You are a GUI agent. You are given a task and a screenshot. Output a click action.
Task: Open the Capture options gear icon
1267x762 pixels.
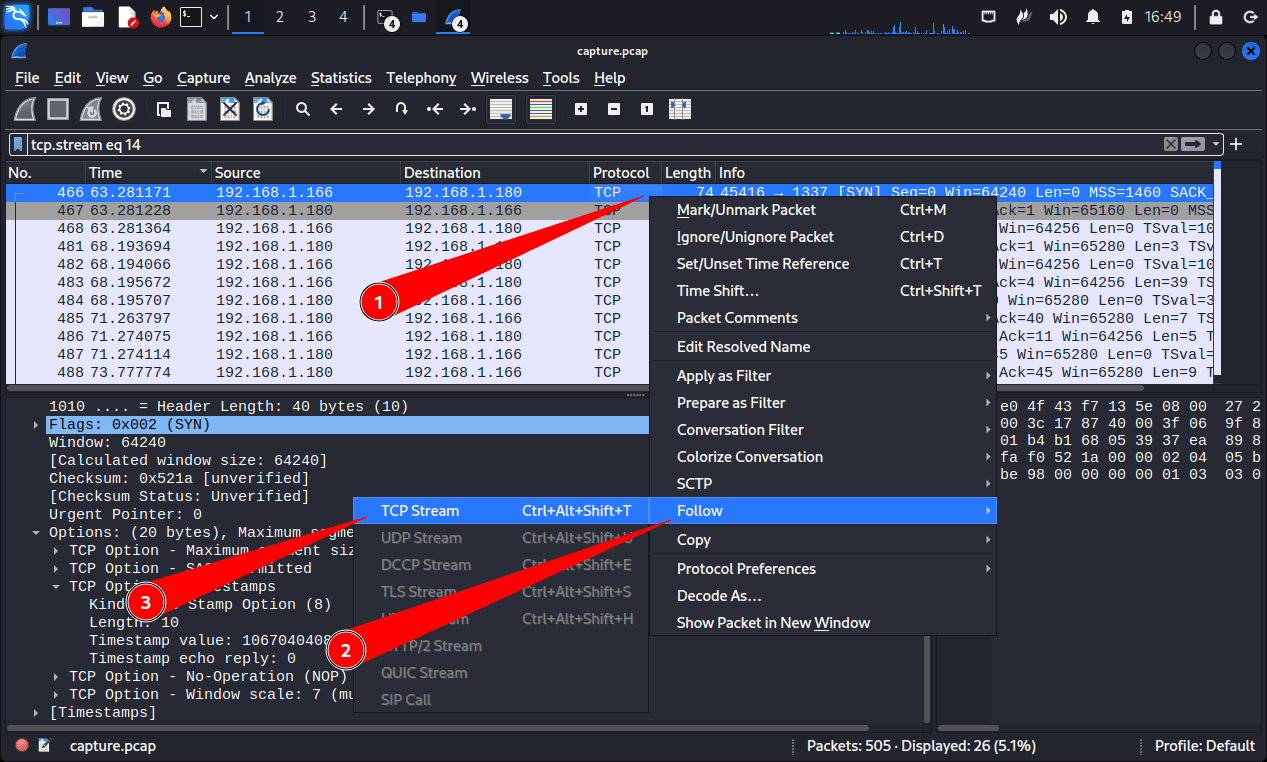coord(124,109)
